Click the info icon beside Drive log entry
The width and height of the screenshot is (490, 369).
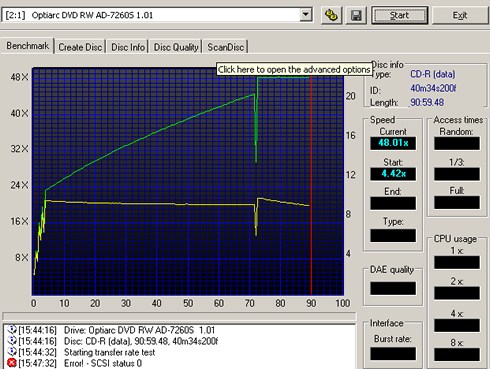pos(12,330)
